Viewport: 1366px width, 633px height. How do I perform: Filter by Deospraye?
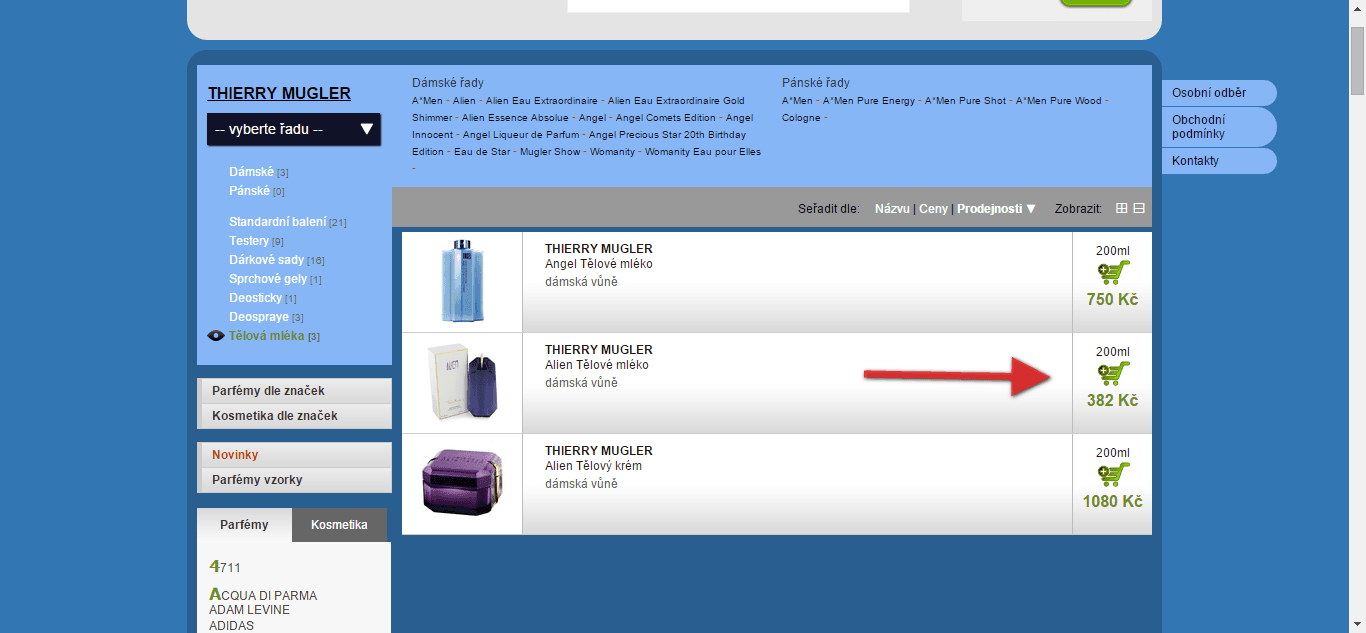[259, 317]
